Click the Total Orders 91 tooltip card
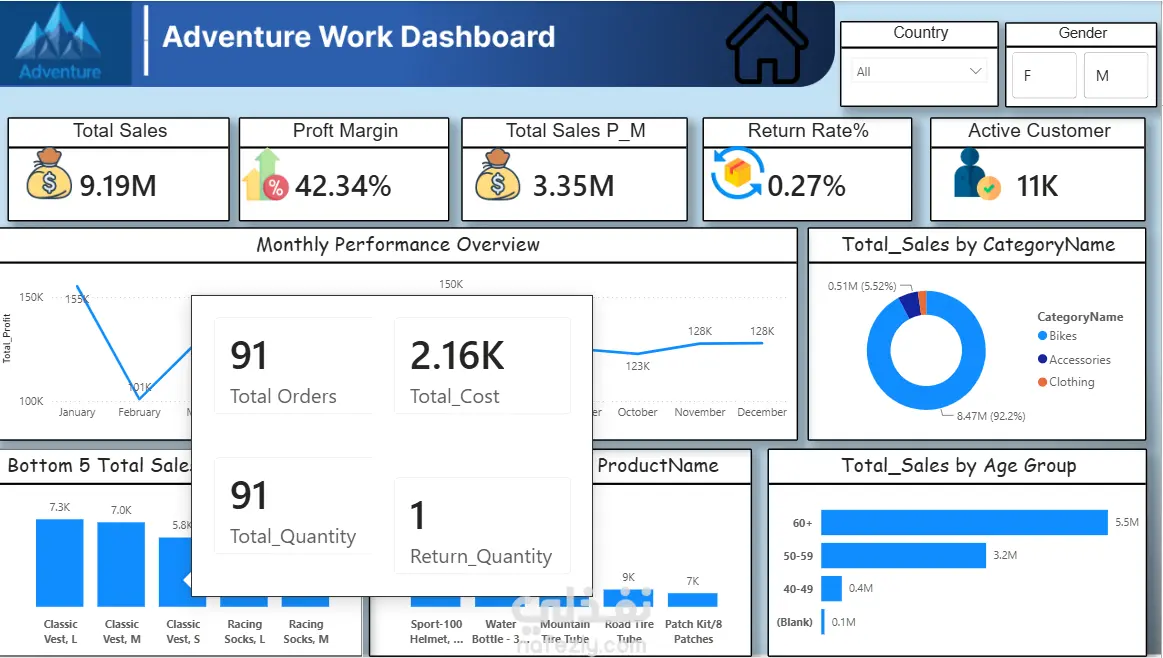This screenshot has width=1163, height=658. pos(293,366)
